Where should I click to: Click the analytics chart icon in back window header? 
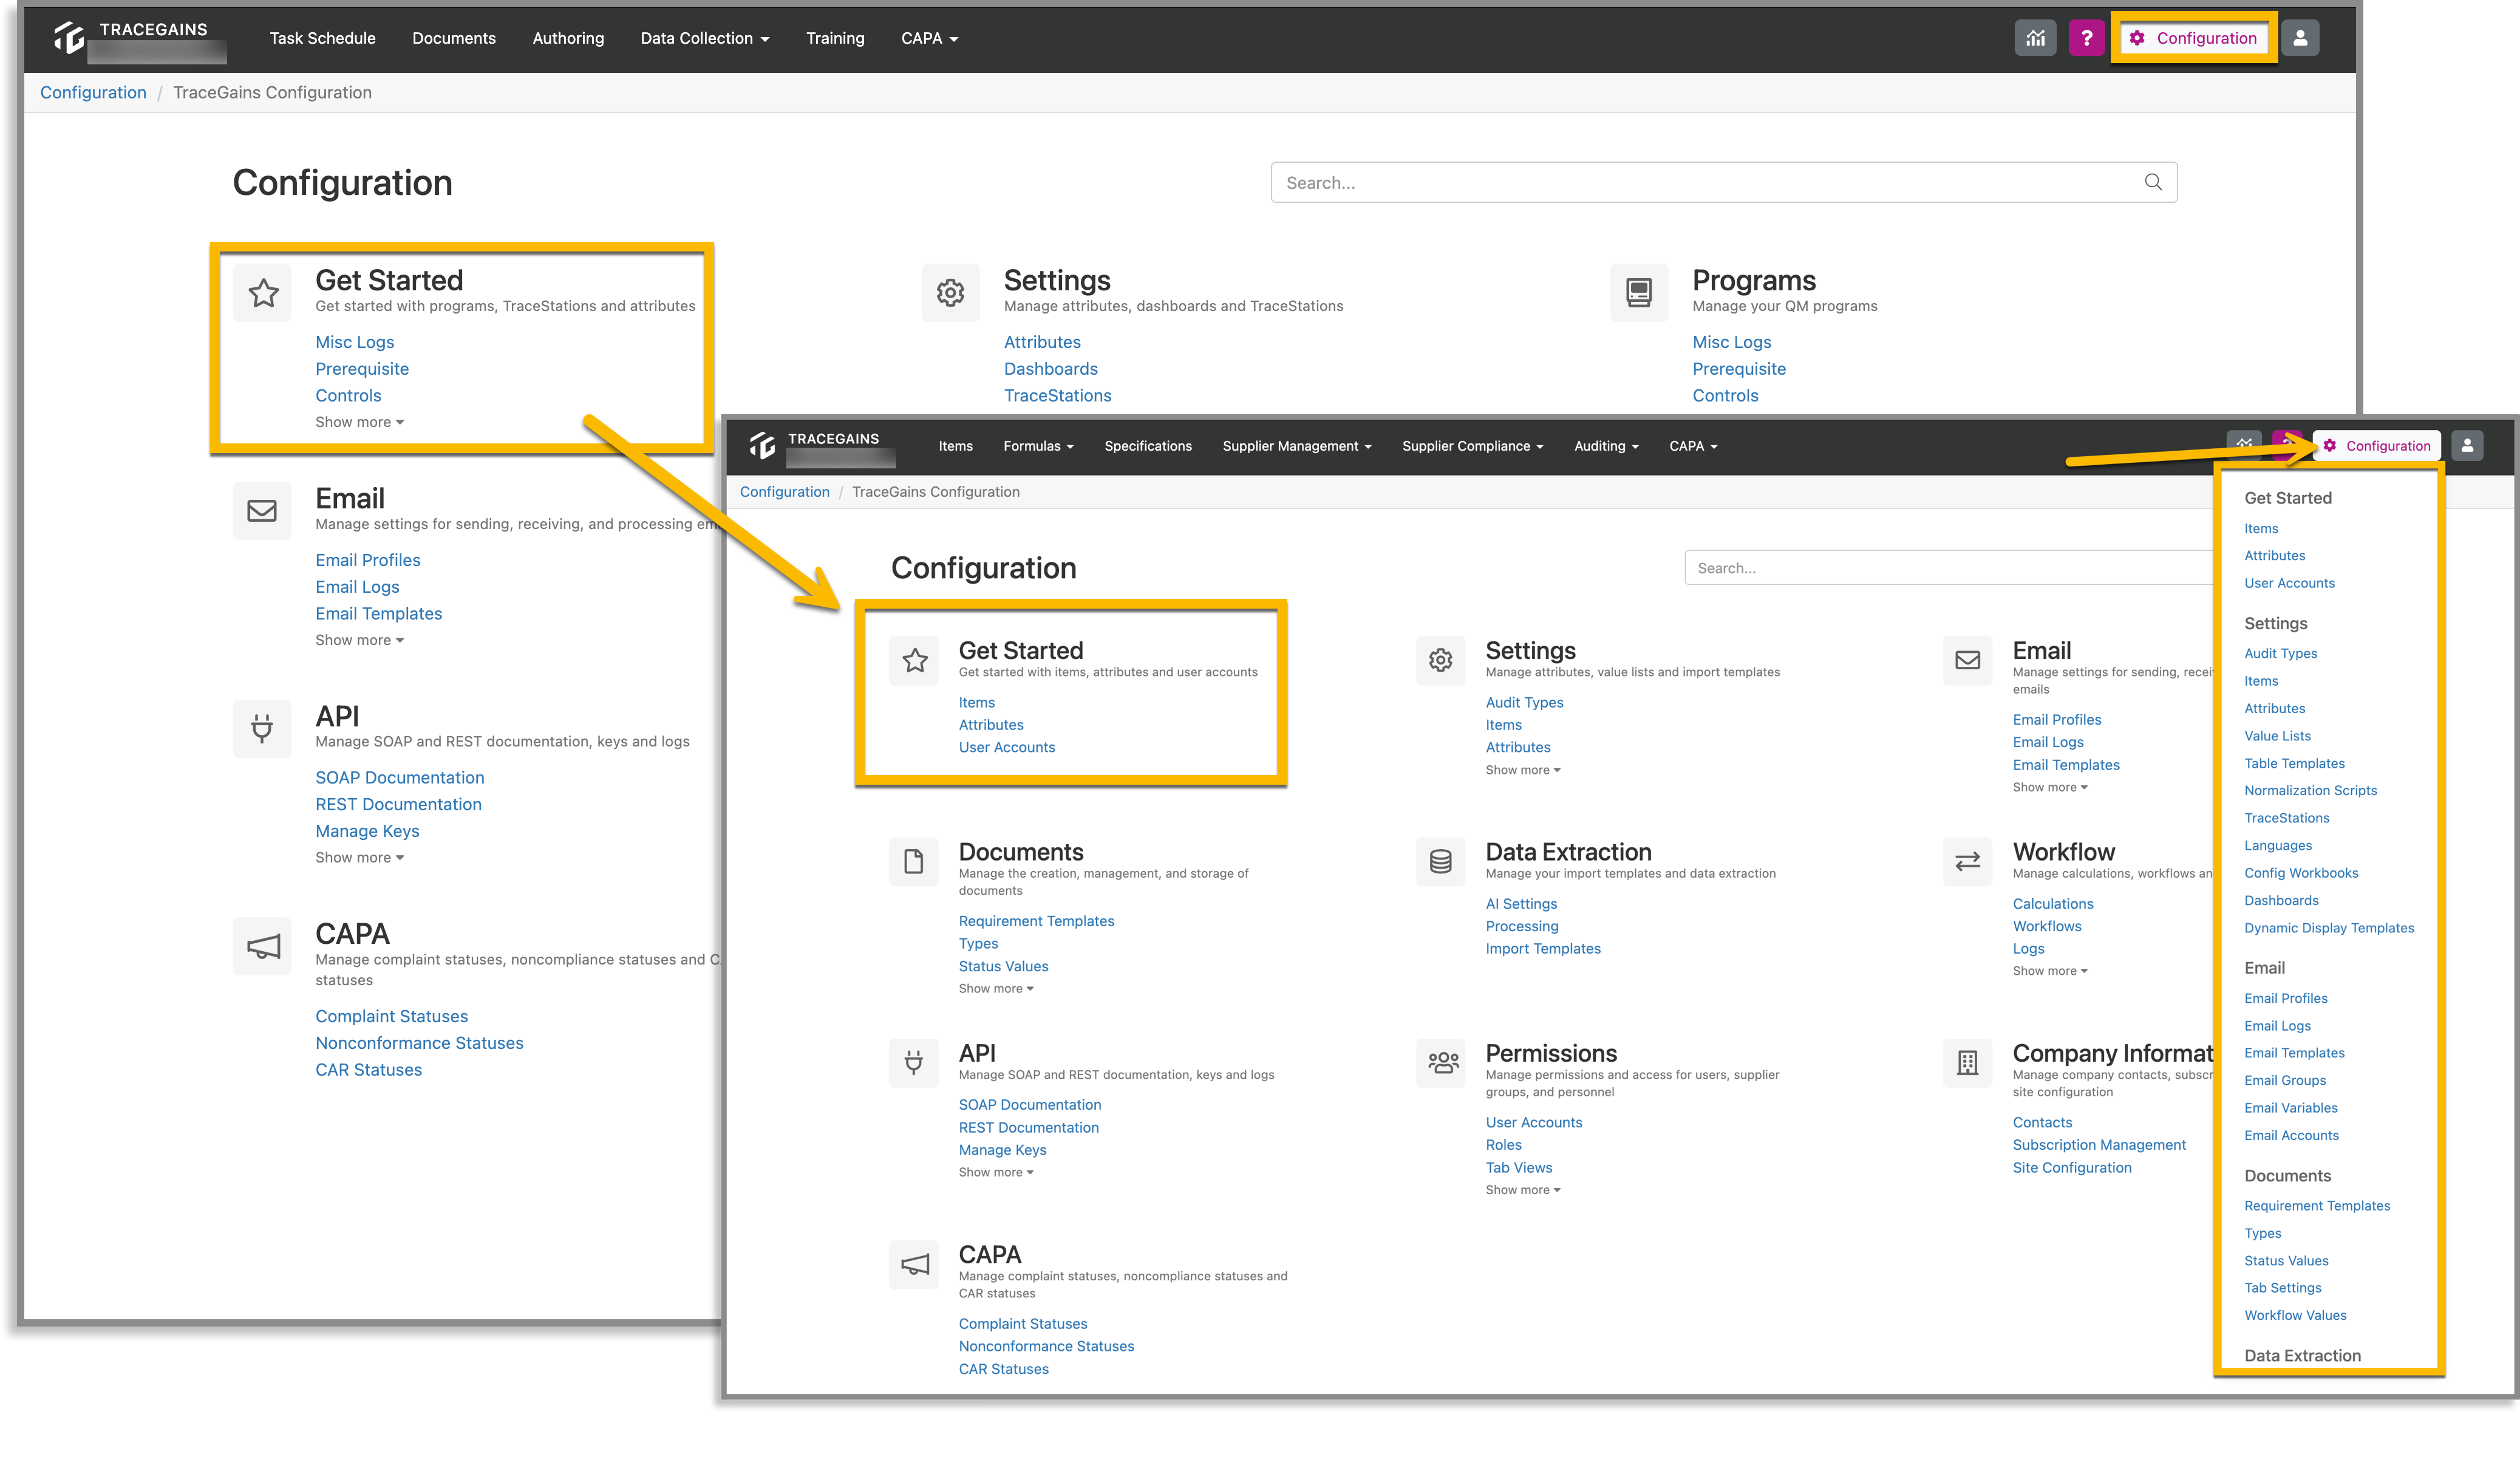[2034, 38]
